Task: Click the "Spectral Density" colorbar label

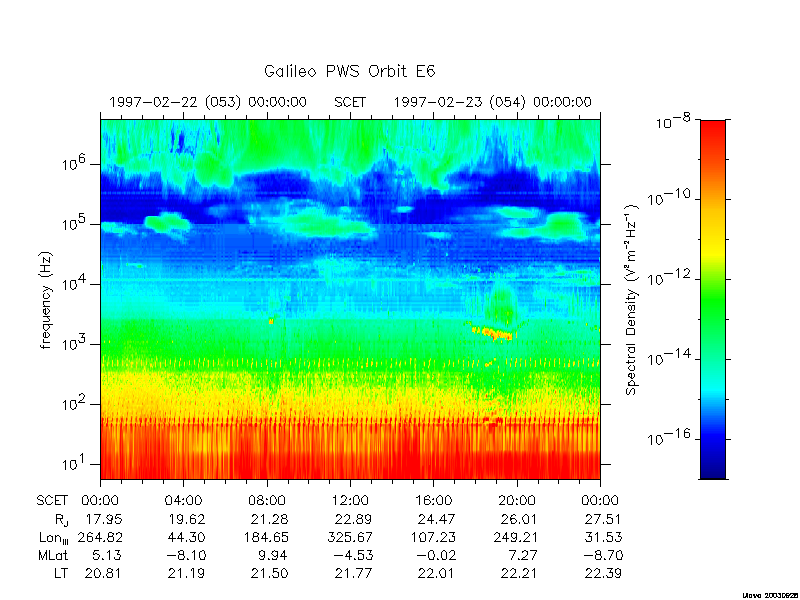Action: [x=631, y=299]
